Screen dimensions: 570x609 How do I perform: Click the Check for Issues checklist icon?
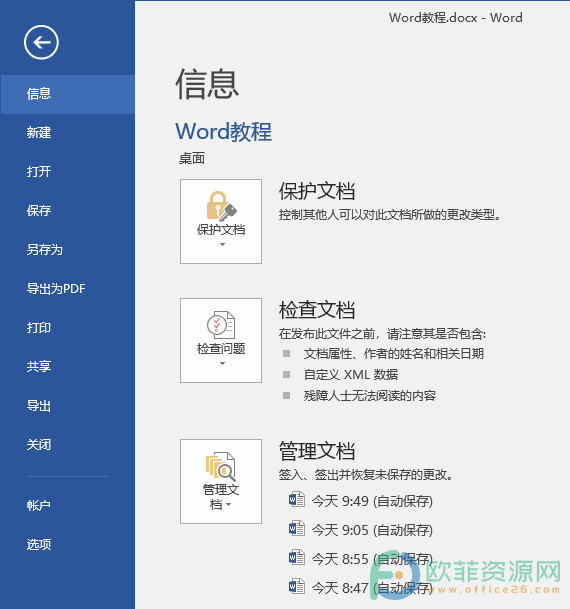pyautogui.click(x=221, y=325)
